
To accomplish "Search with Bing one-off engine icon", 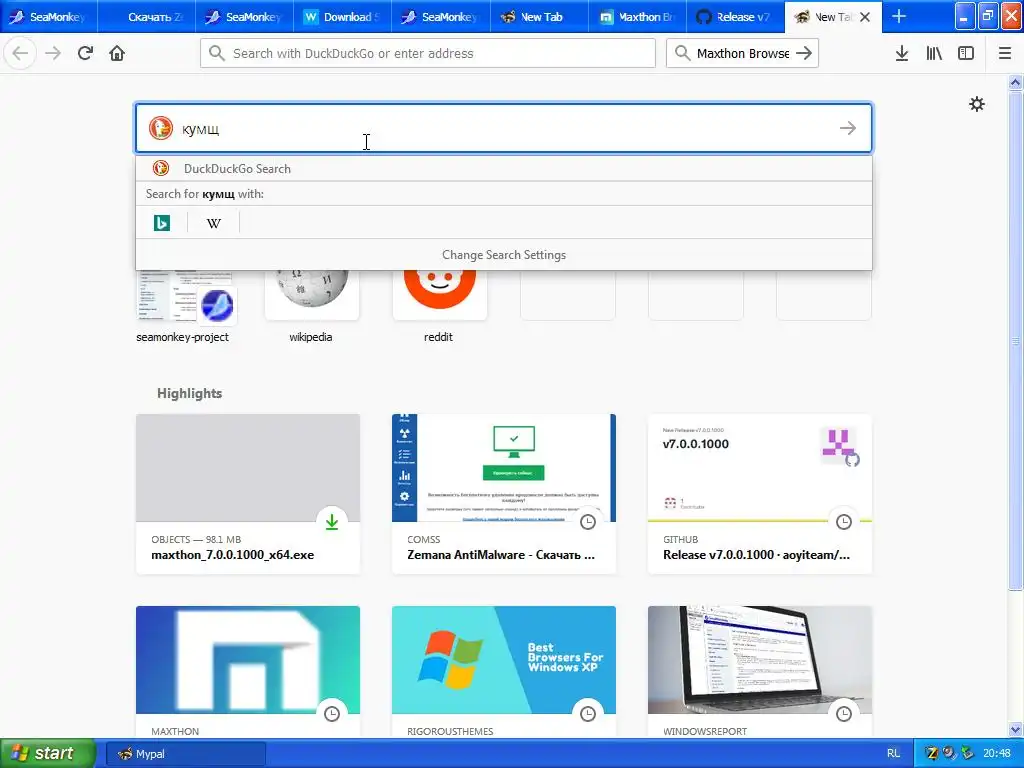I will (x=161, y=223).
